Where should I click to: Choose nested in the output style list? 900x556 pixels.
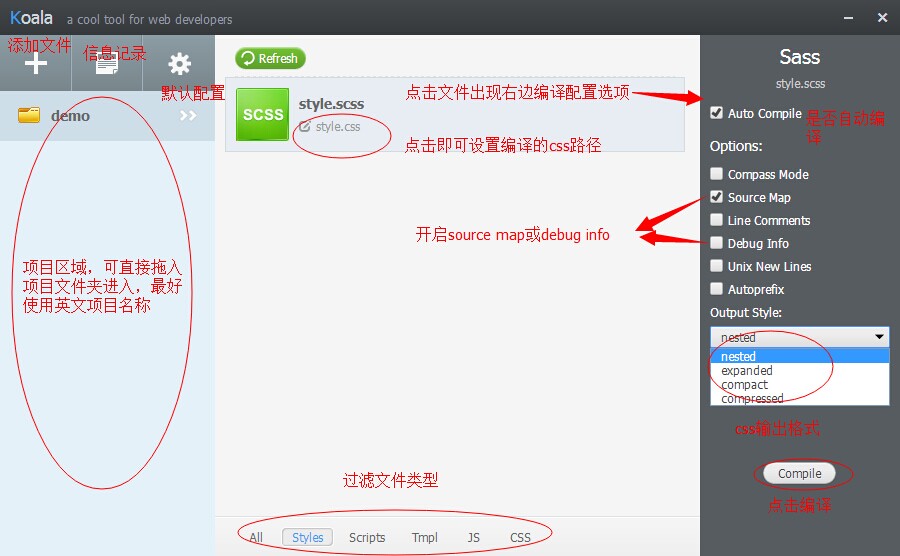(x=800, y=356)
